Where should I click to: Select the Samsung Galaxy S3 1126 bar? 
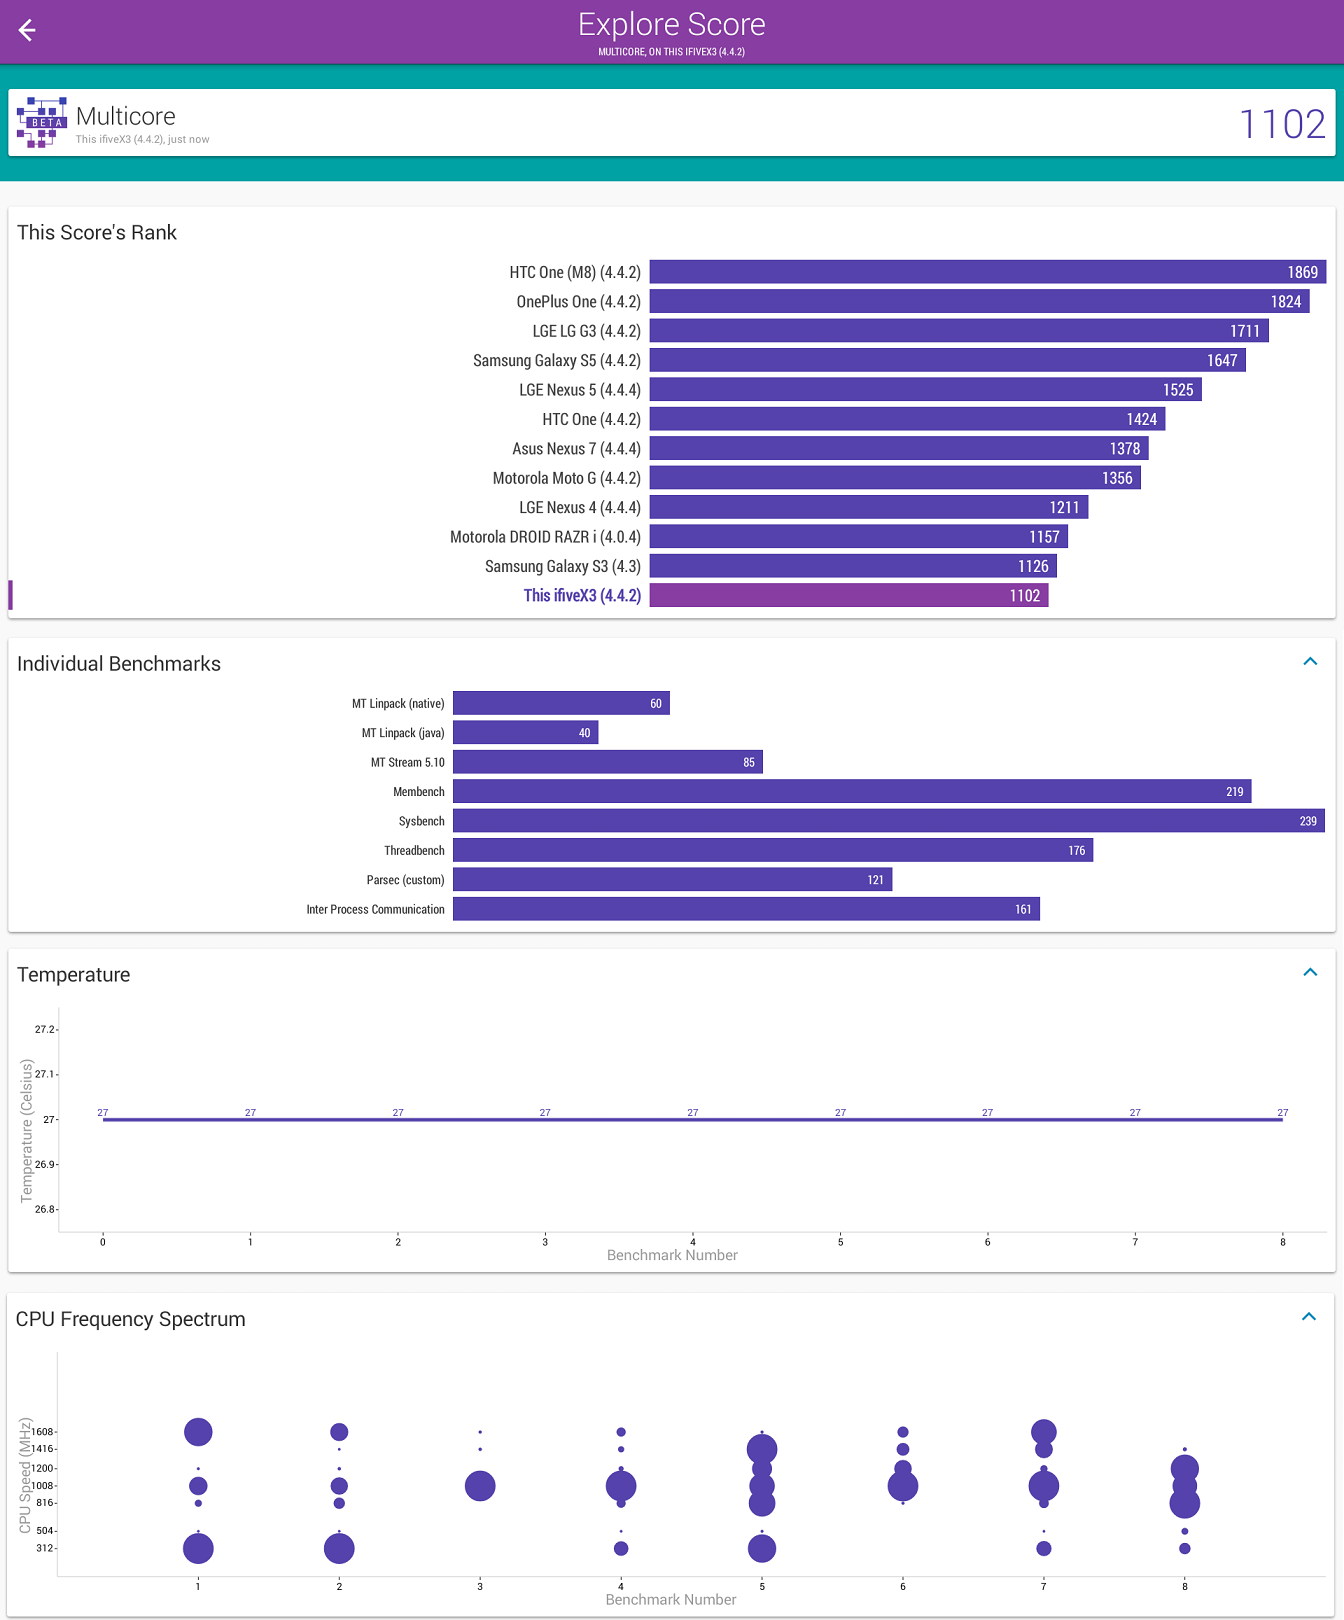click(x=853, y=566)
